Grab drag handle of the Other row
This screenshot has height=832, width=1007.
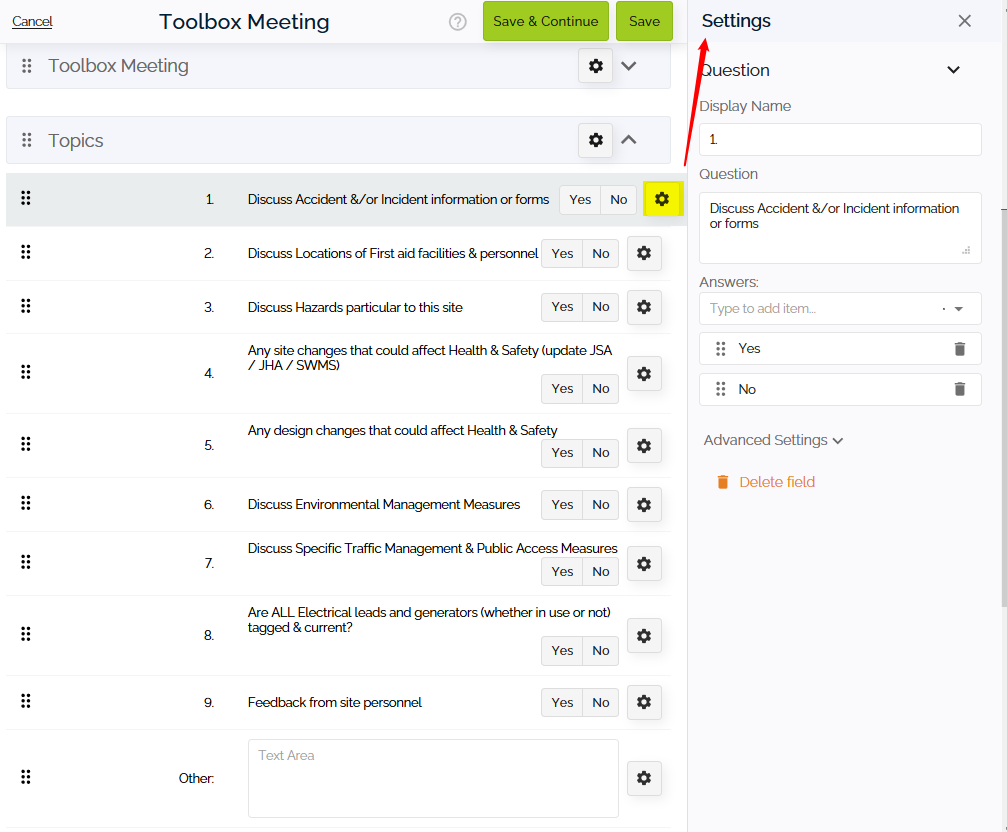(x=26, y=777)
